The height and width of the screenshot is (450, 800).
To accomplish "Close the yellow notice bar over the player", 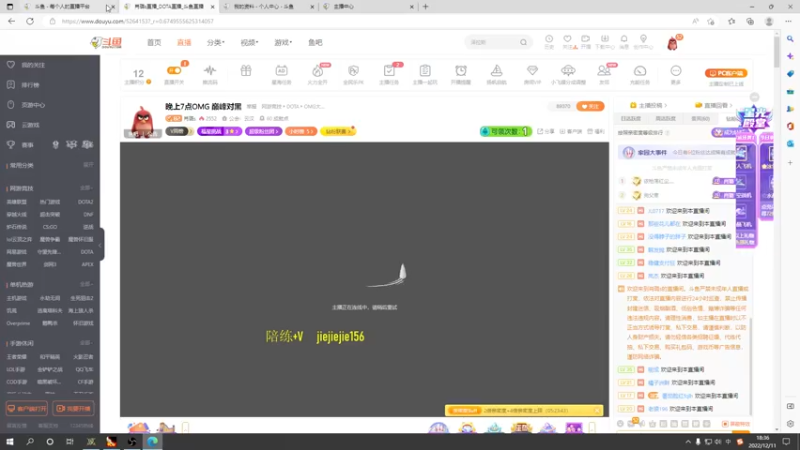I will (597, 410).
